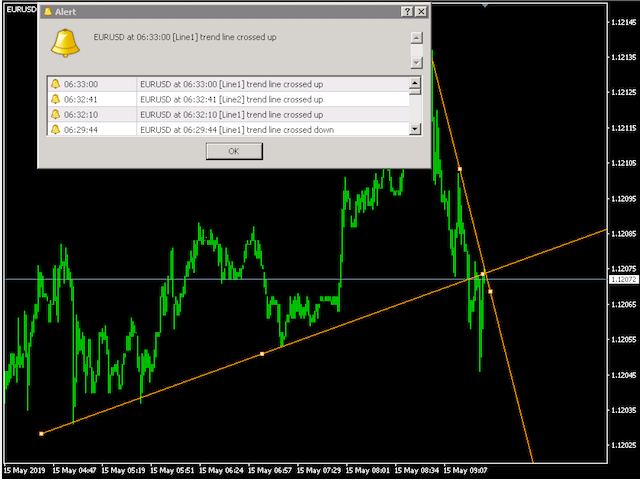Click the large yellow bell alert icon
Screen dimensions: 640x480
click(65, 43)
